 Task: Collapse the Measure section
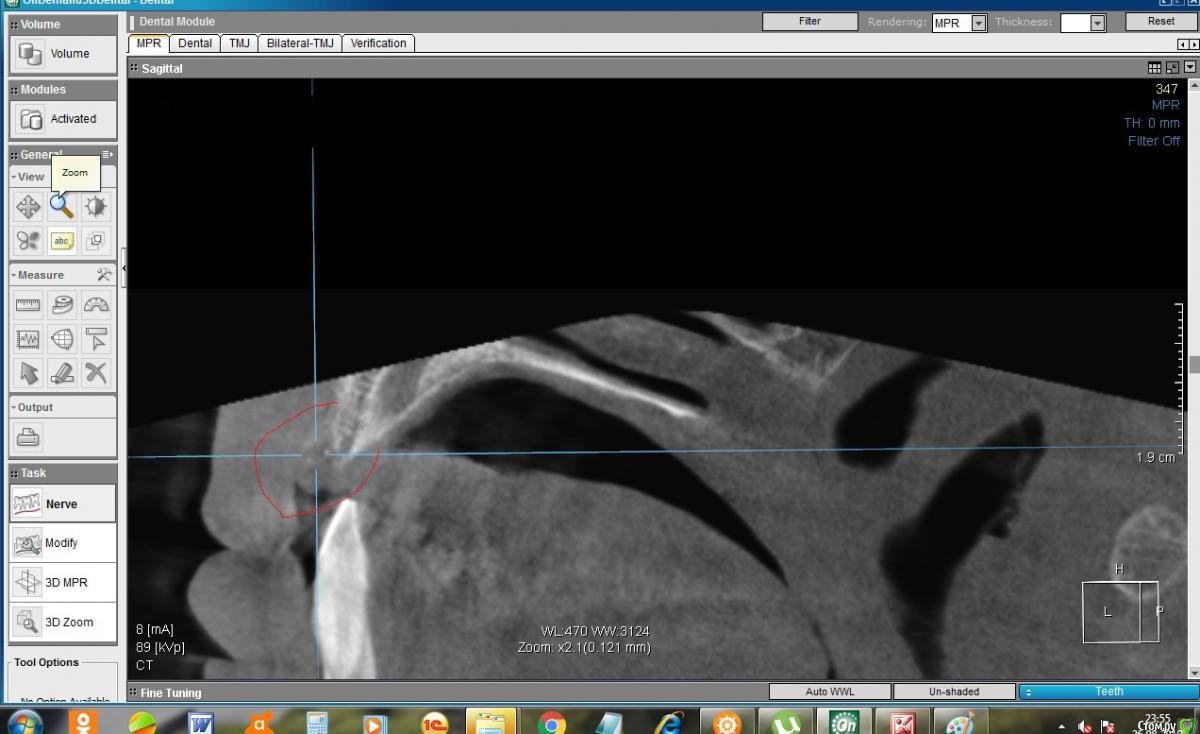pyautogui.click(x=14, y=275)
